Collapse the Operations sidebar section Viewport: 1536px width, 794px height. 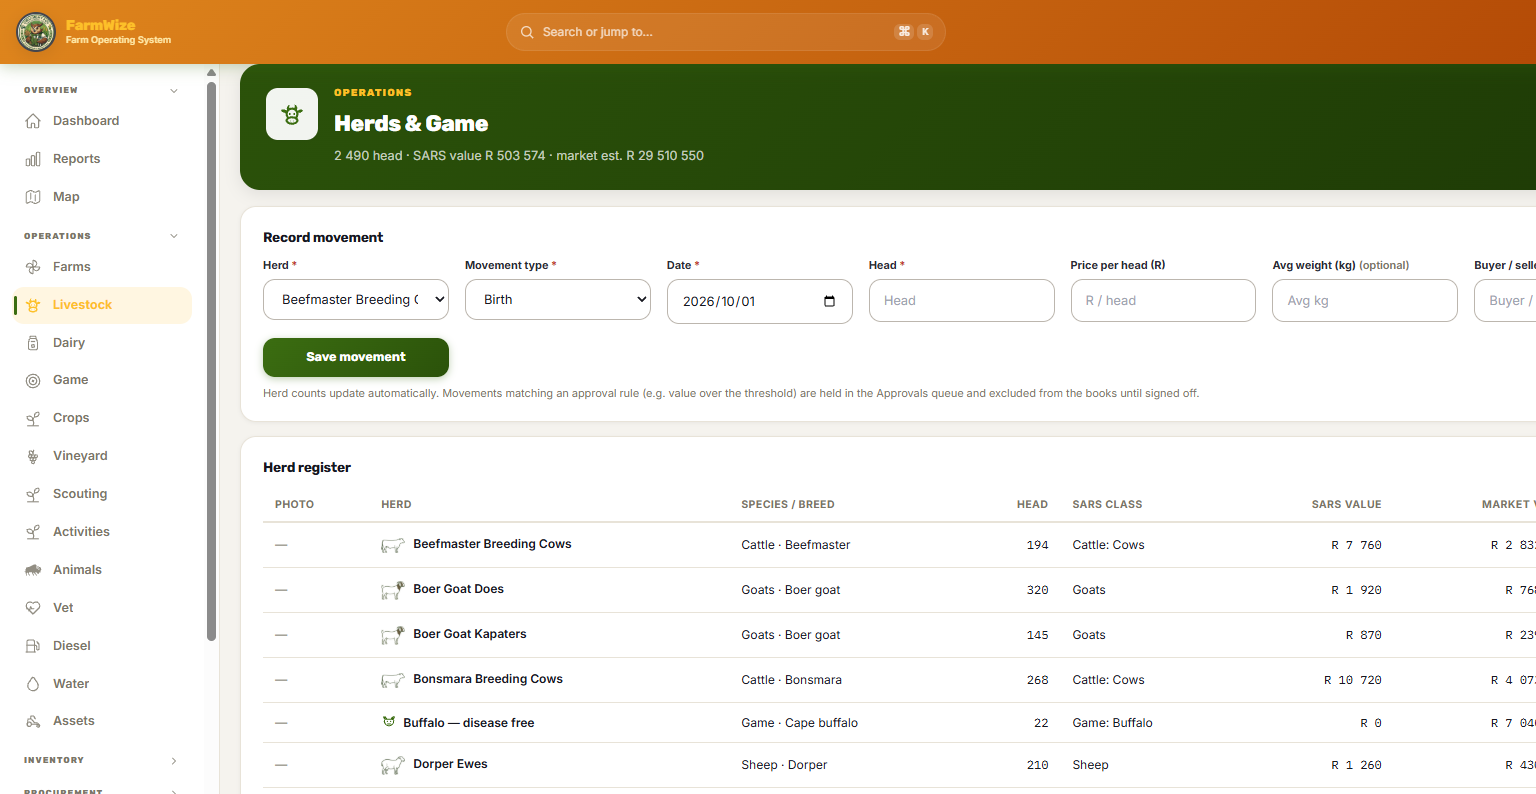(174, 236)
